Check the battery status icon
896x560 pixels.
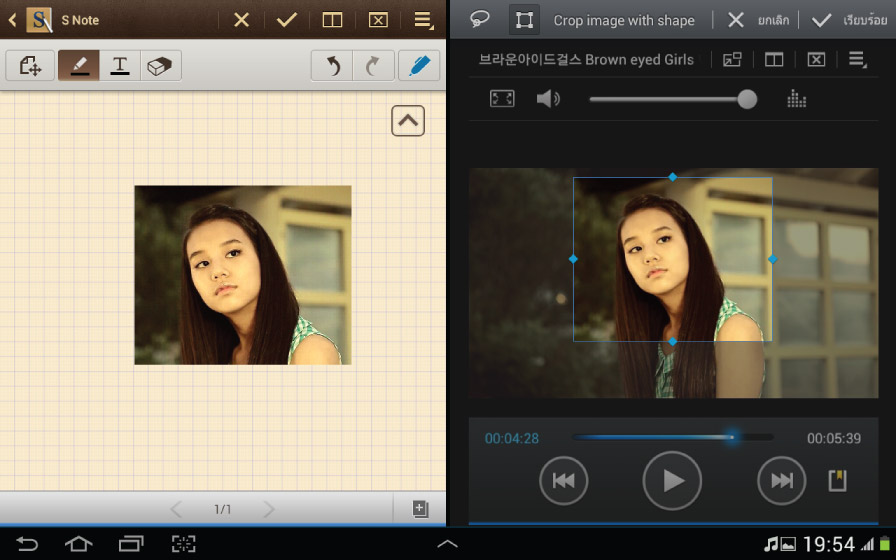885,543
